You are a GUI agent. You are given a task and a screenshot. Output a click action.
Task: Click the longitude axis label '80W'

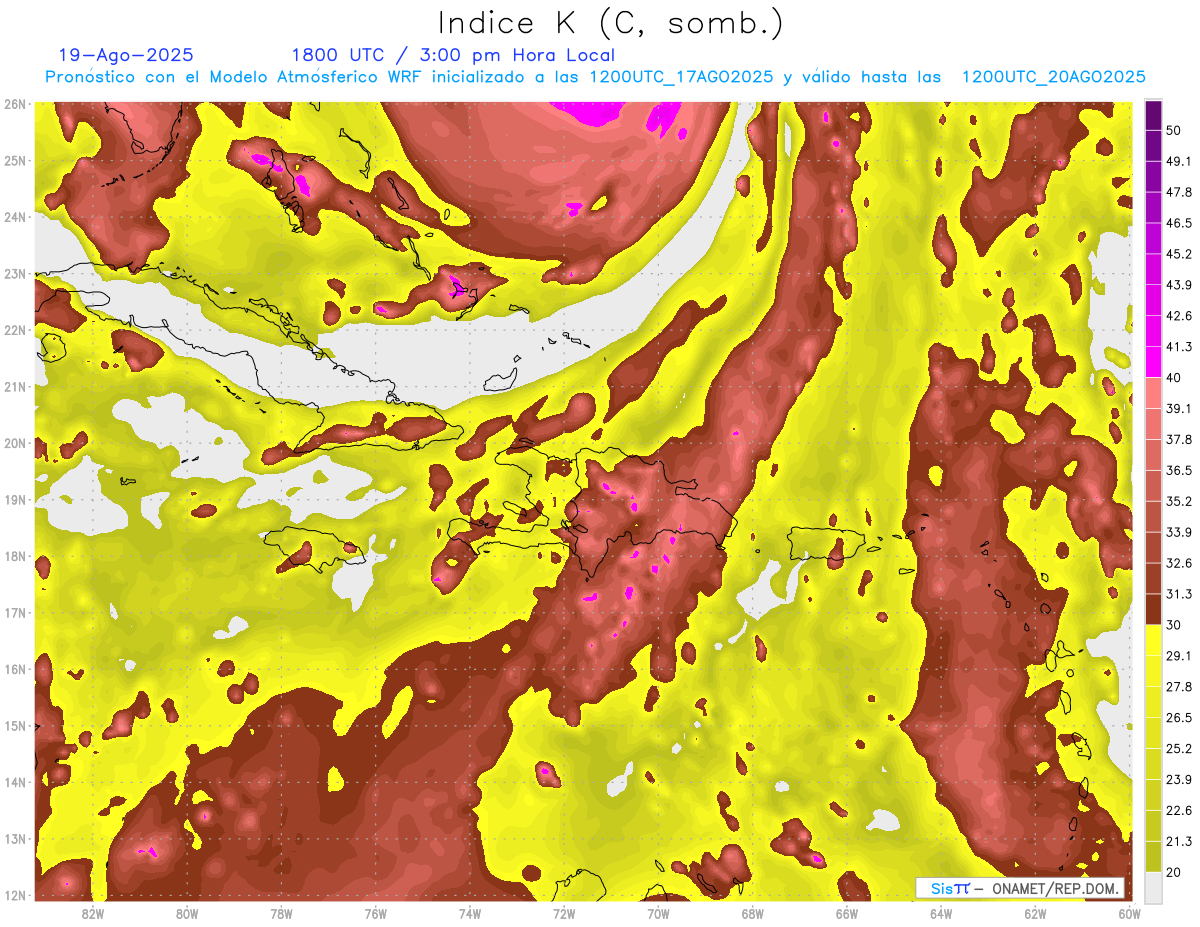click(x=187, y=913)
